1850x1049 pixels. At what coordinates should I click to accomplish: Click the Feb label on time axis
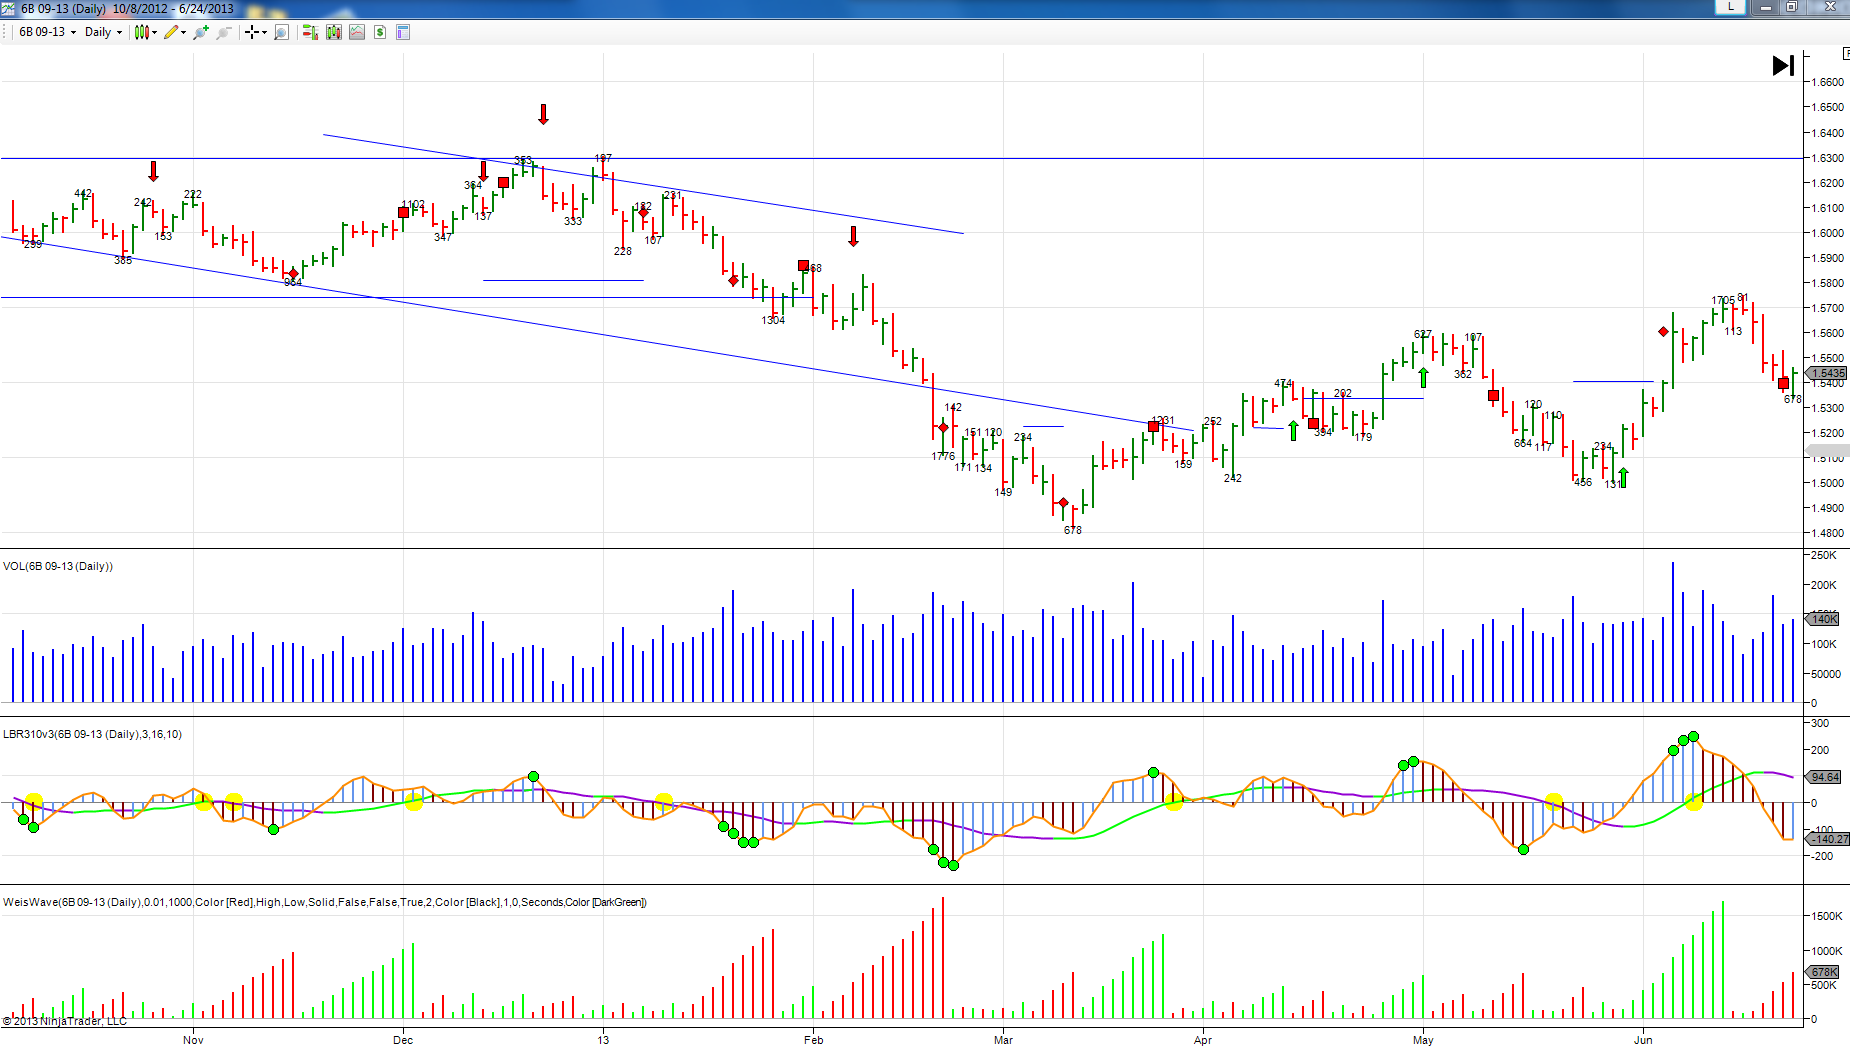point(814,1040)
